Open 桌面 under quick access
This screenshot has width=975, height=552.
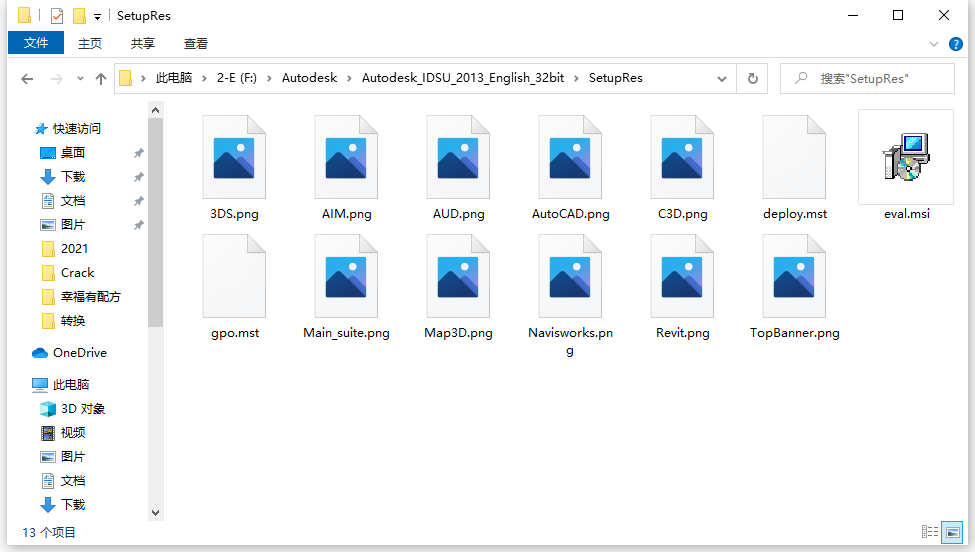tap(73, 153)
